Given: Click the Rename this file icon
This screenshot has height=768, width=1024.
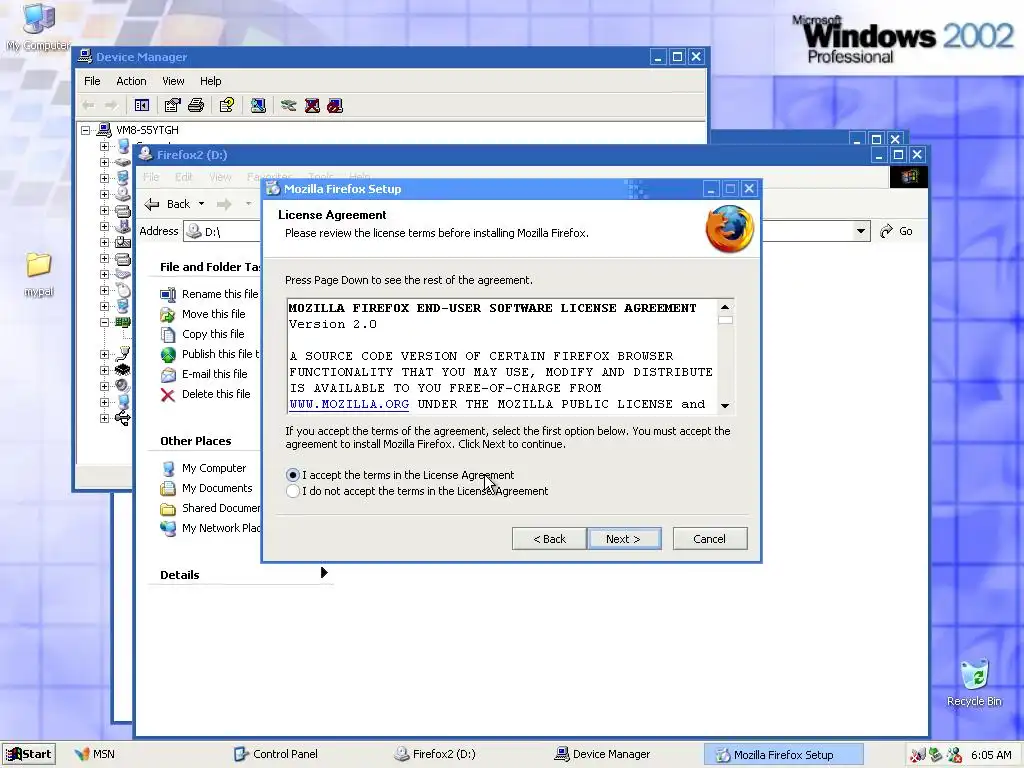Looking at the screenshot, I should click(x=168, y=295).
